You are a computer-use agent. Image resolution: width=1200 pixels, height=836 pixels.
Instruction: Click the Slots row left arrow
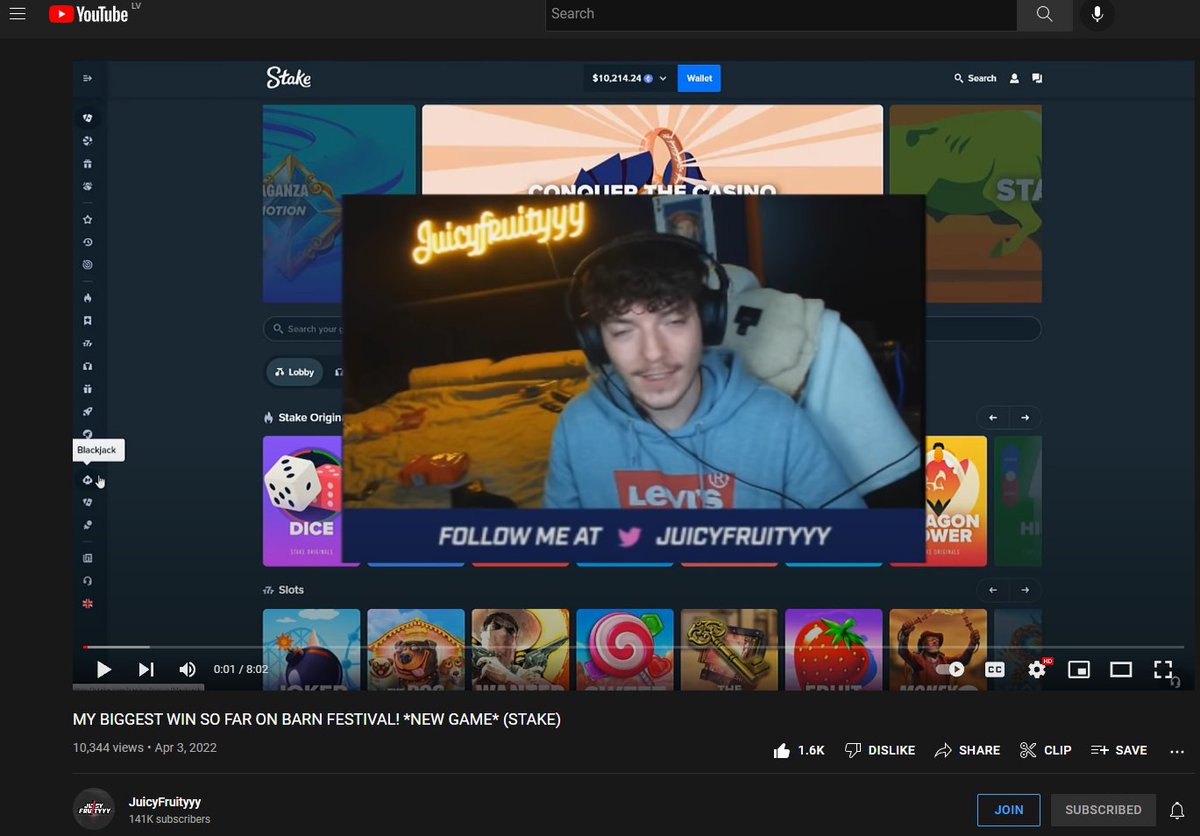pos(992,590)
